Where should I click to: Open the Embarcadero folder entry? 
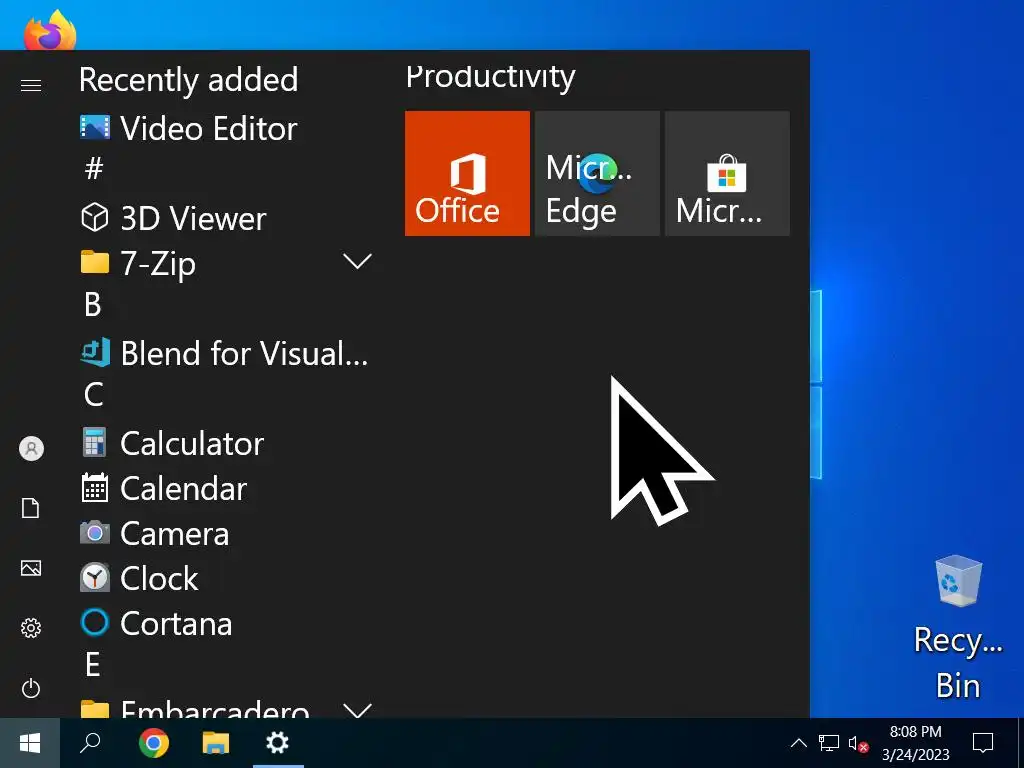point(227,709)
